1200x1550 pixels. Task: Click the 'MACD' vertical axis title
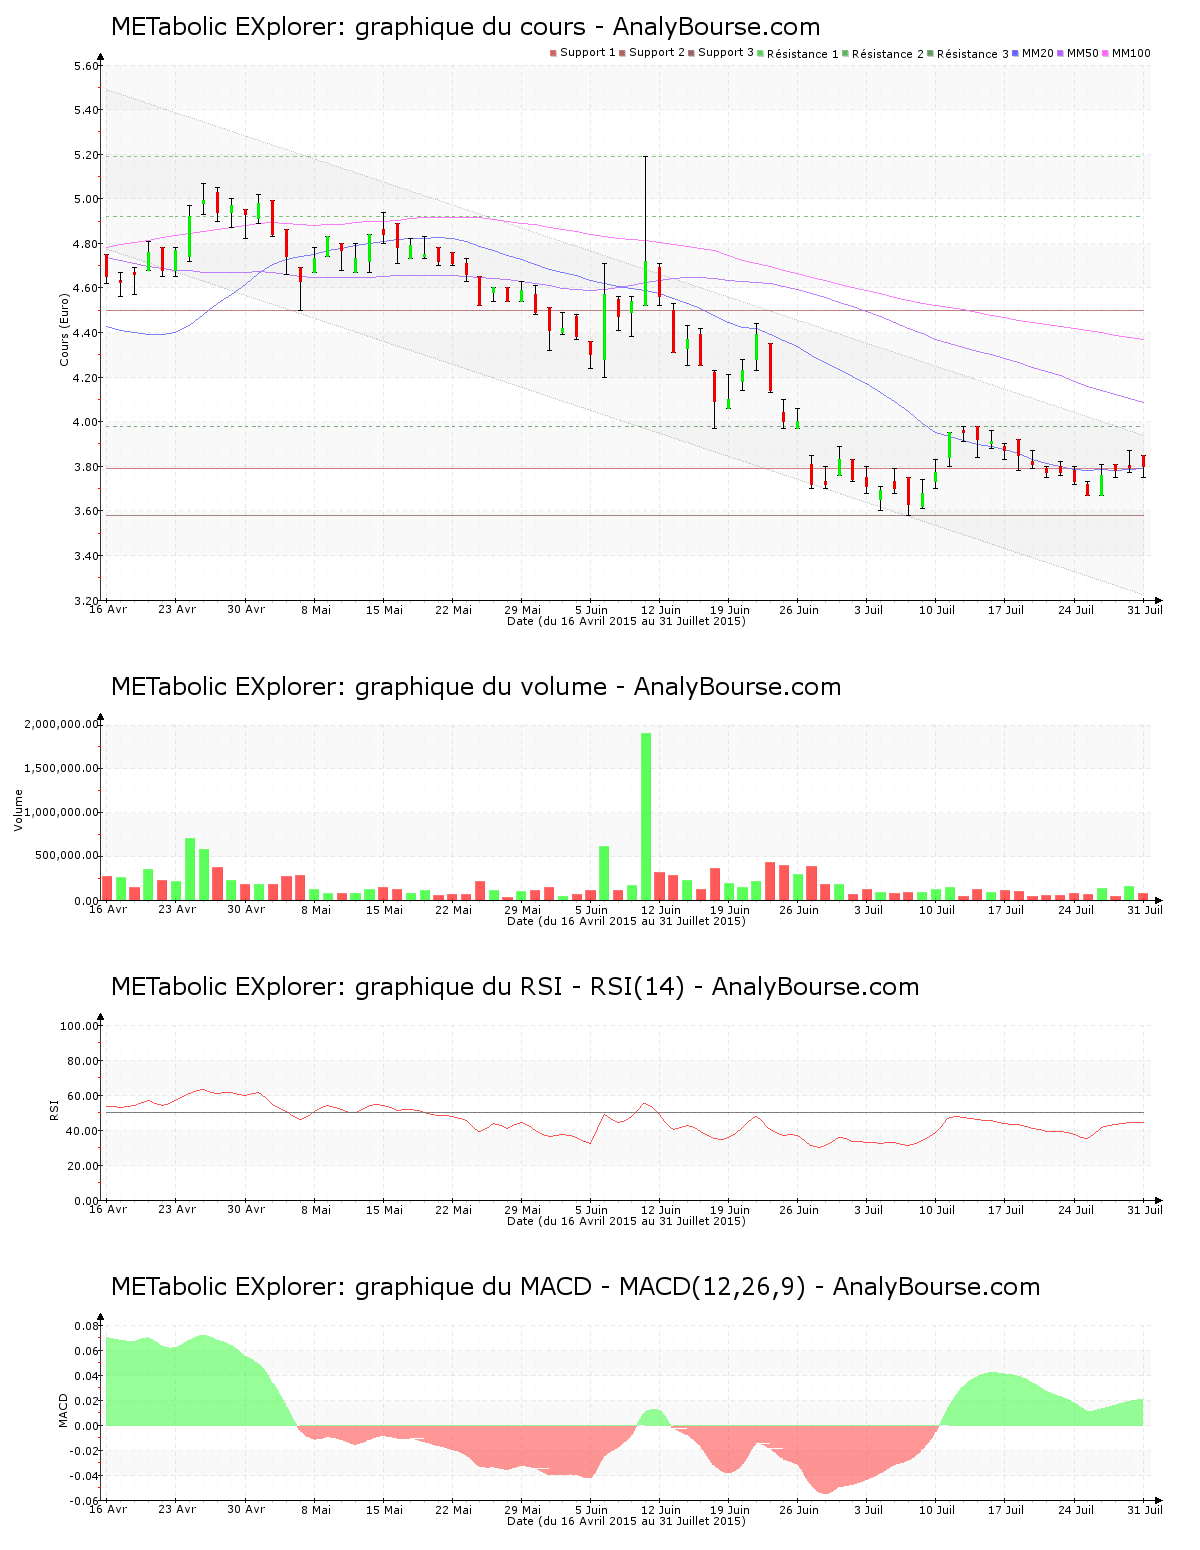[x=64, y=1410]
